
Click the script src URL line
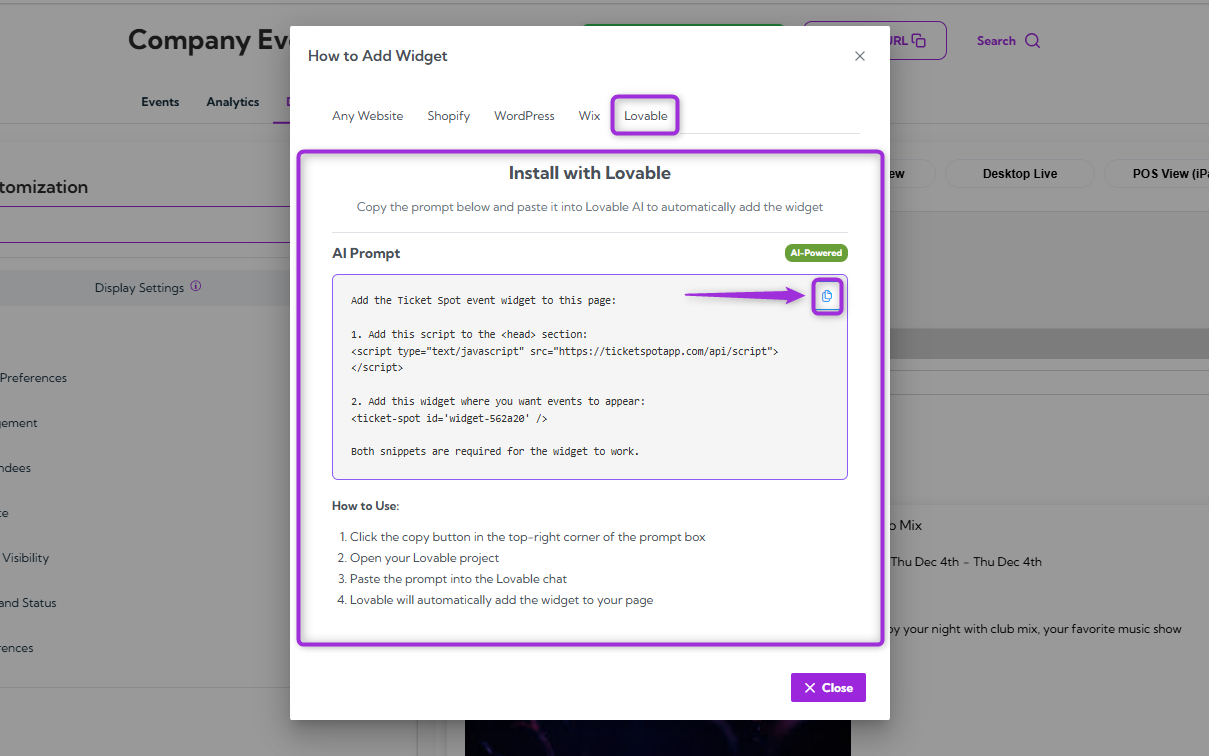pos(565,352)
